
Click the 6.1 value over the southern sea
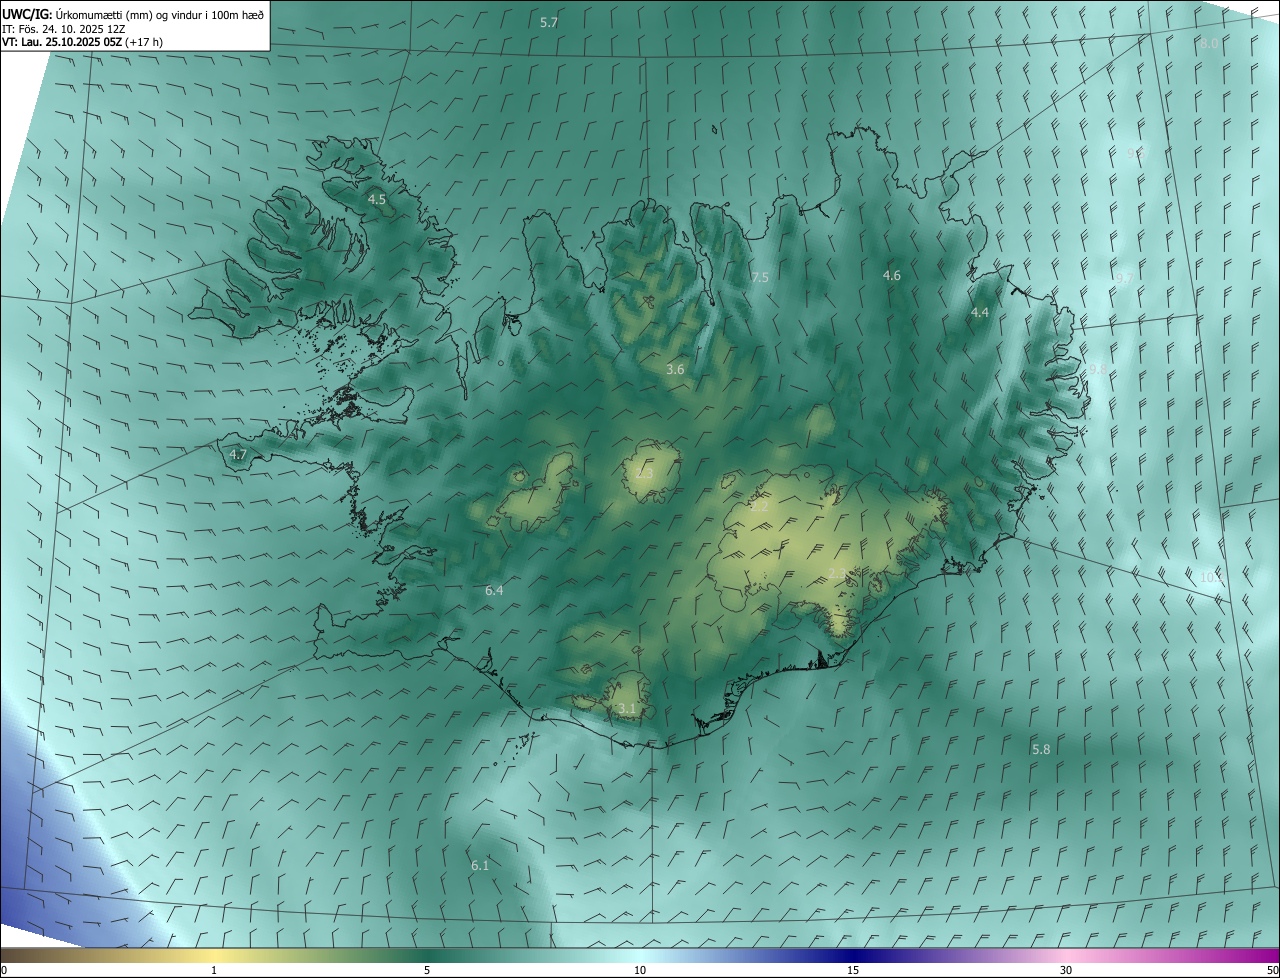(x=480, y=866)
